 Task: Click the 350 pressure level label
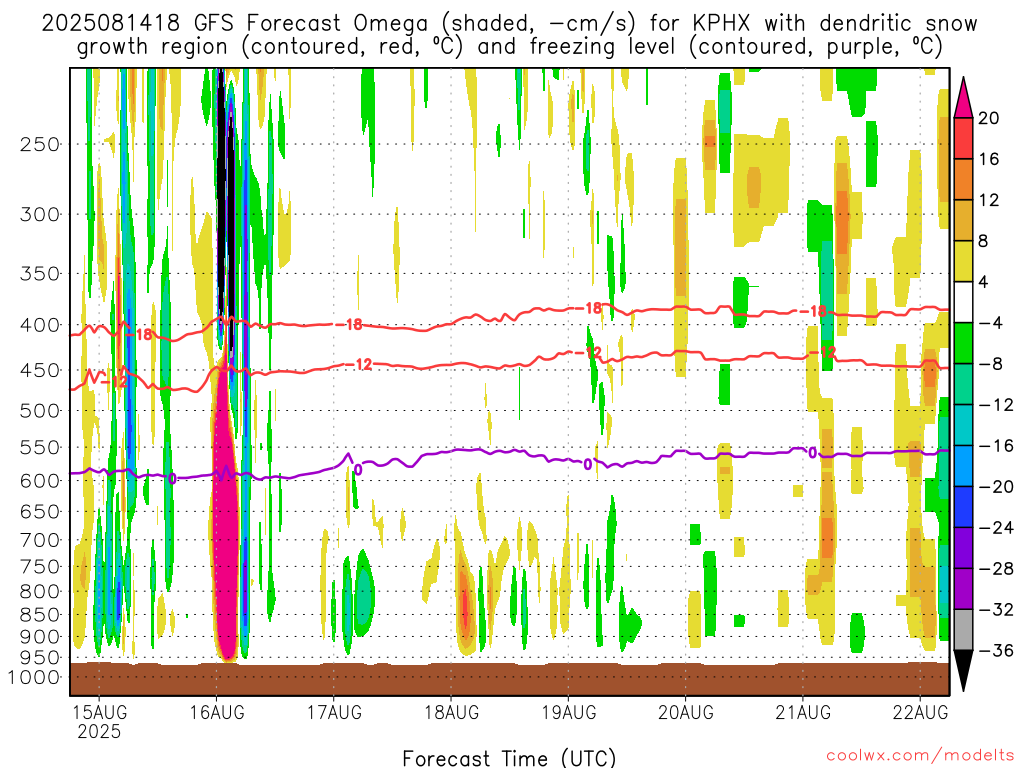(x=40, y=273)
